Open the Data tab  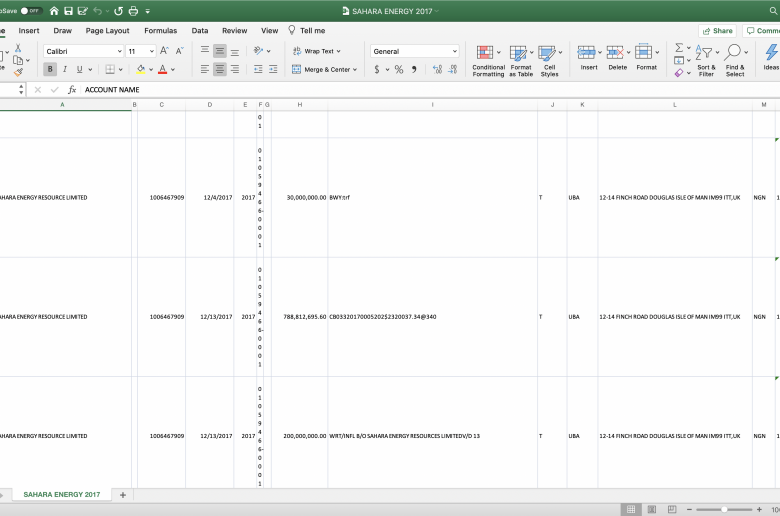point(200,30)
